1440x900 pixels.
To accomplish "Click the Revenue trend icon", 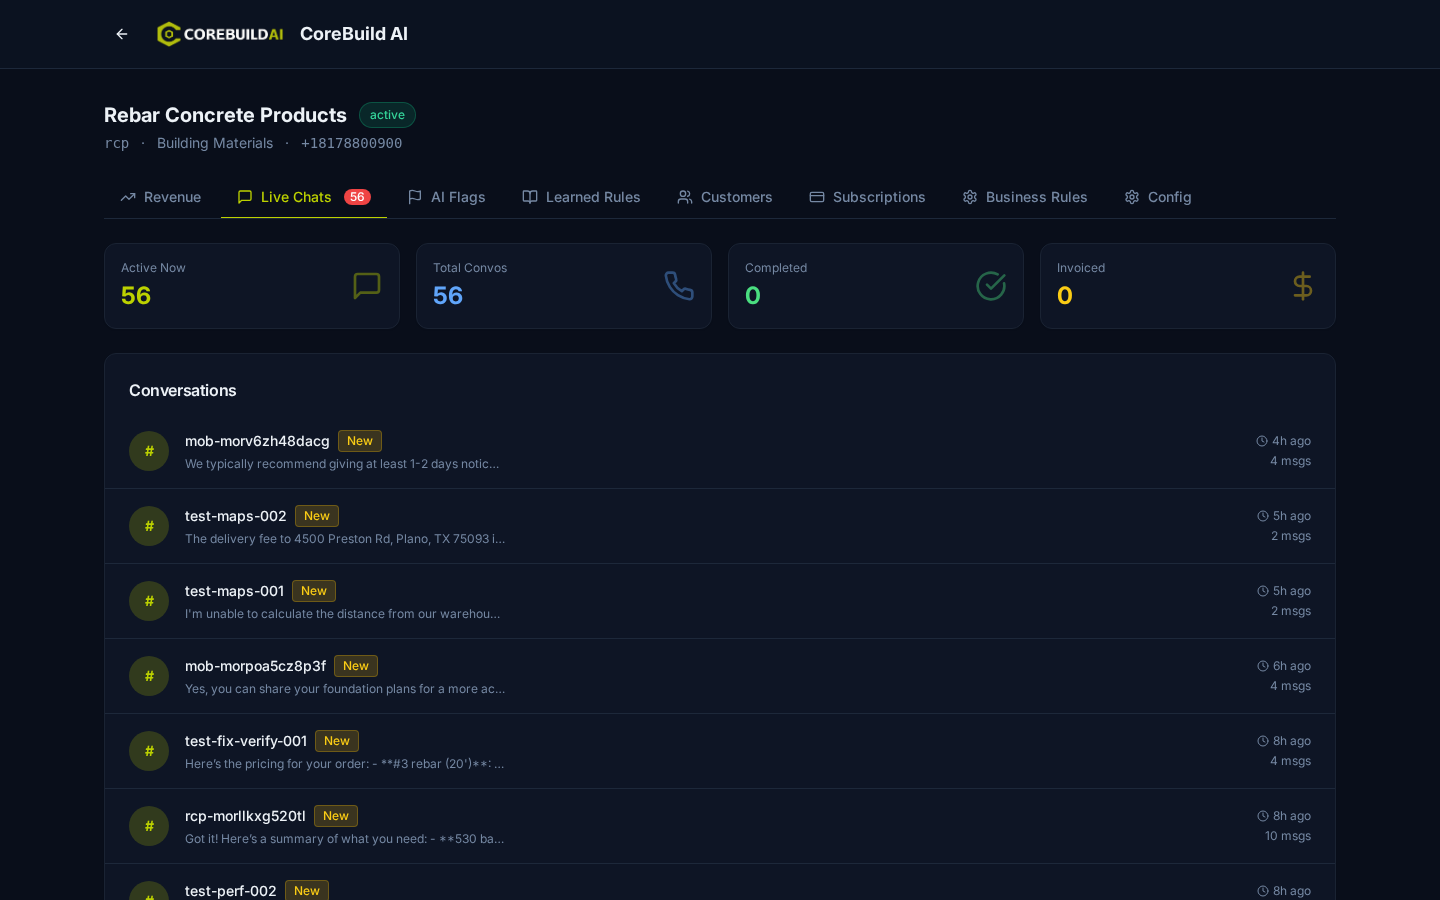I will pyautogui.click(x=128, y=197).
